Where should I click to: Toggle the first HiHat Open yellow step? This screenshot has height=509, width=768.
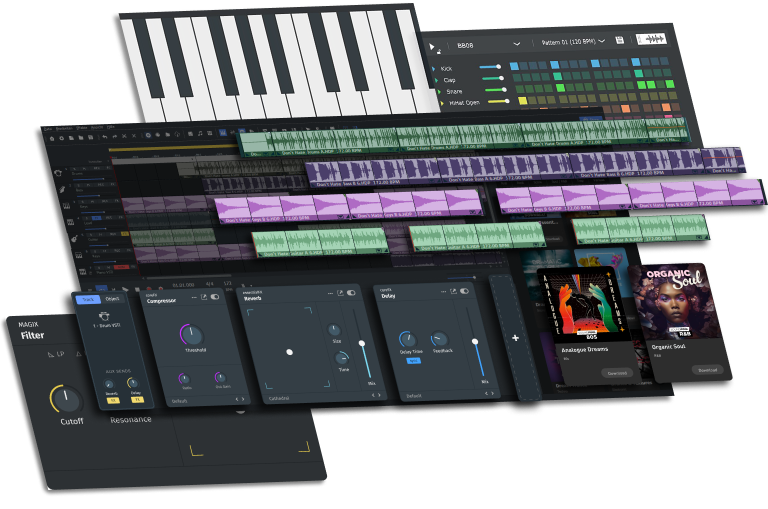pos(523,101)
